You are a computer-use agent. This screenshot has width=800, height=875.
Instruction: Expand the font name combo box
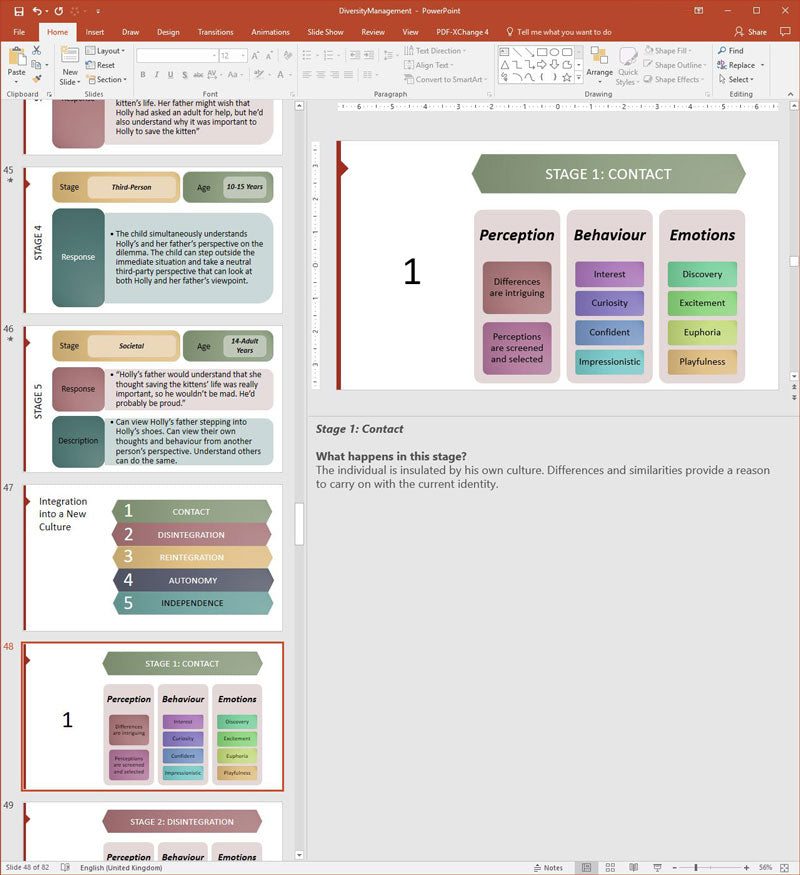[x=214, y=56]
